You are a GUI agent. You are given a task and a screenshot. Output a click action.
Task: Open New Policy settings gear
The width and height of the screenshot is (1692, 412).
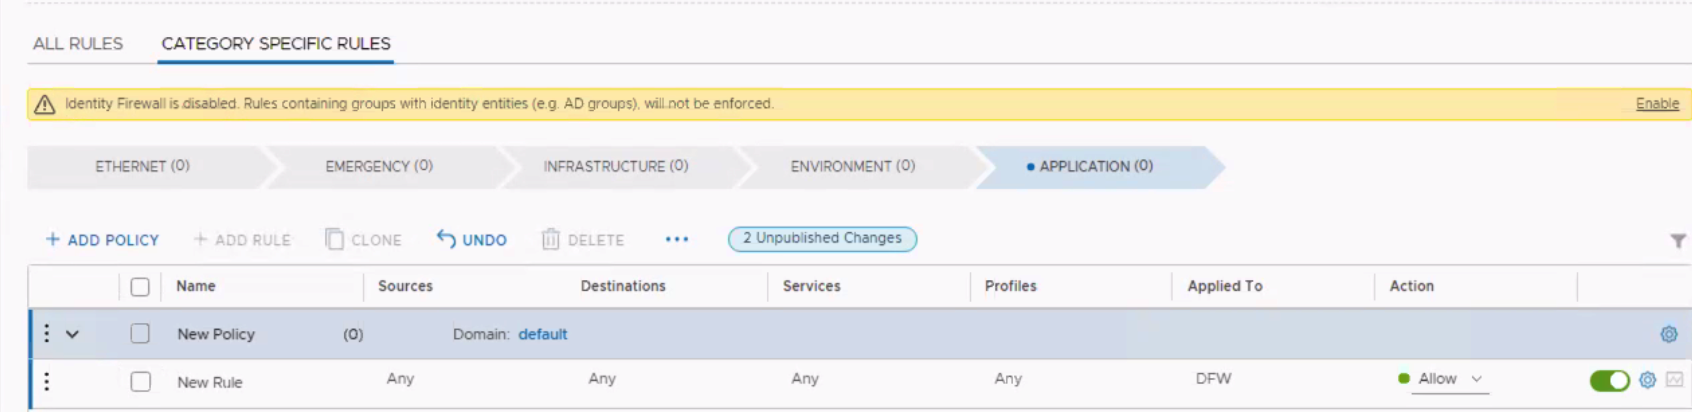pos(1668,334)
